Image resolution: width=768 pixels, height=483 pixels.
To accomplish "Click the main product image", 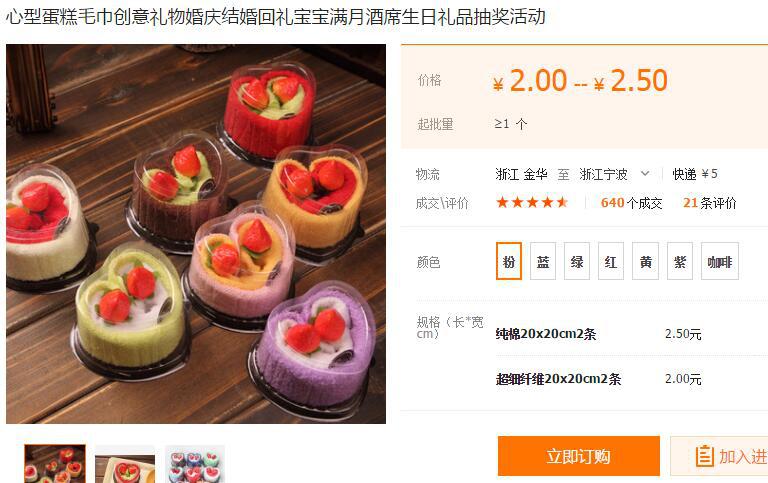I will pyautogui.click(x=196, y=234).
